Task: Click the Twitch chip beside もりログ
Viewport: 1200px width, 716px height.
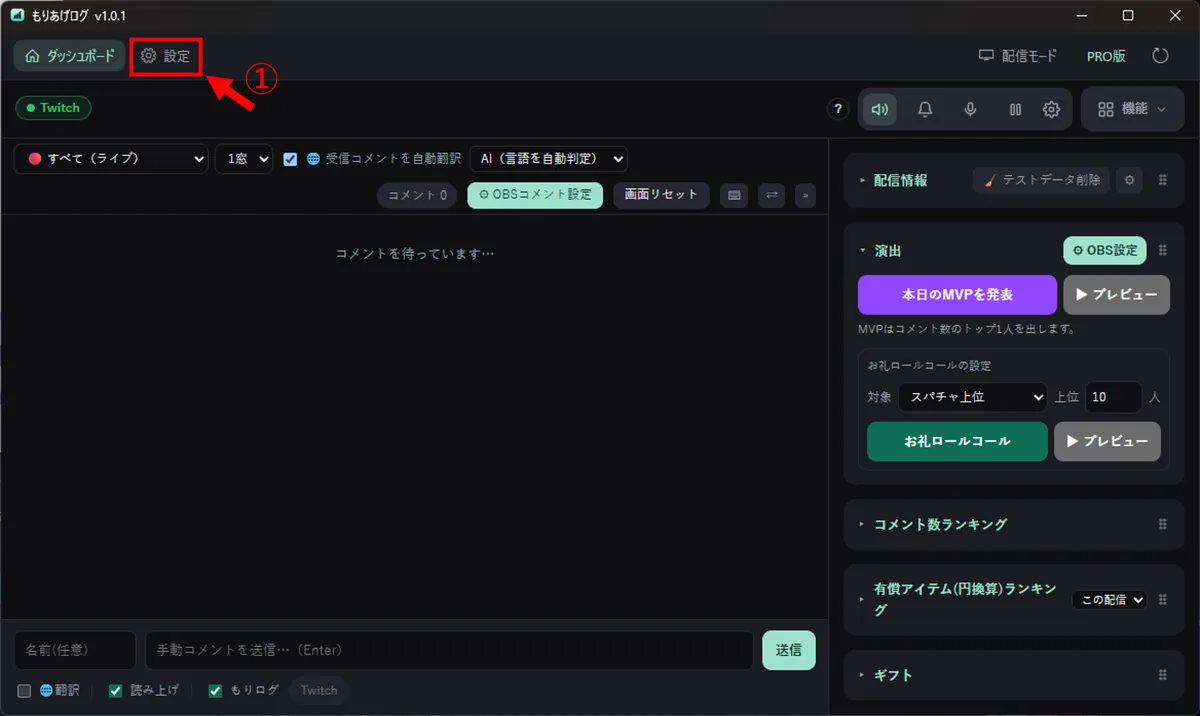Action: (x=319, y=690)
